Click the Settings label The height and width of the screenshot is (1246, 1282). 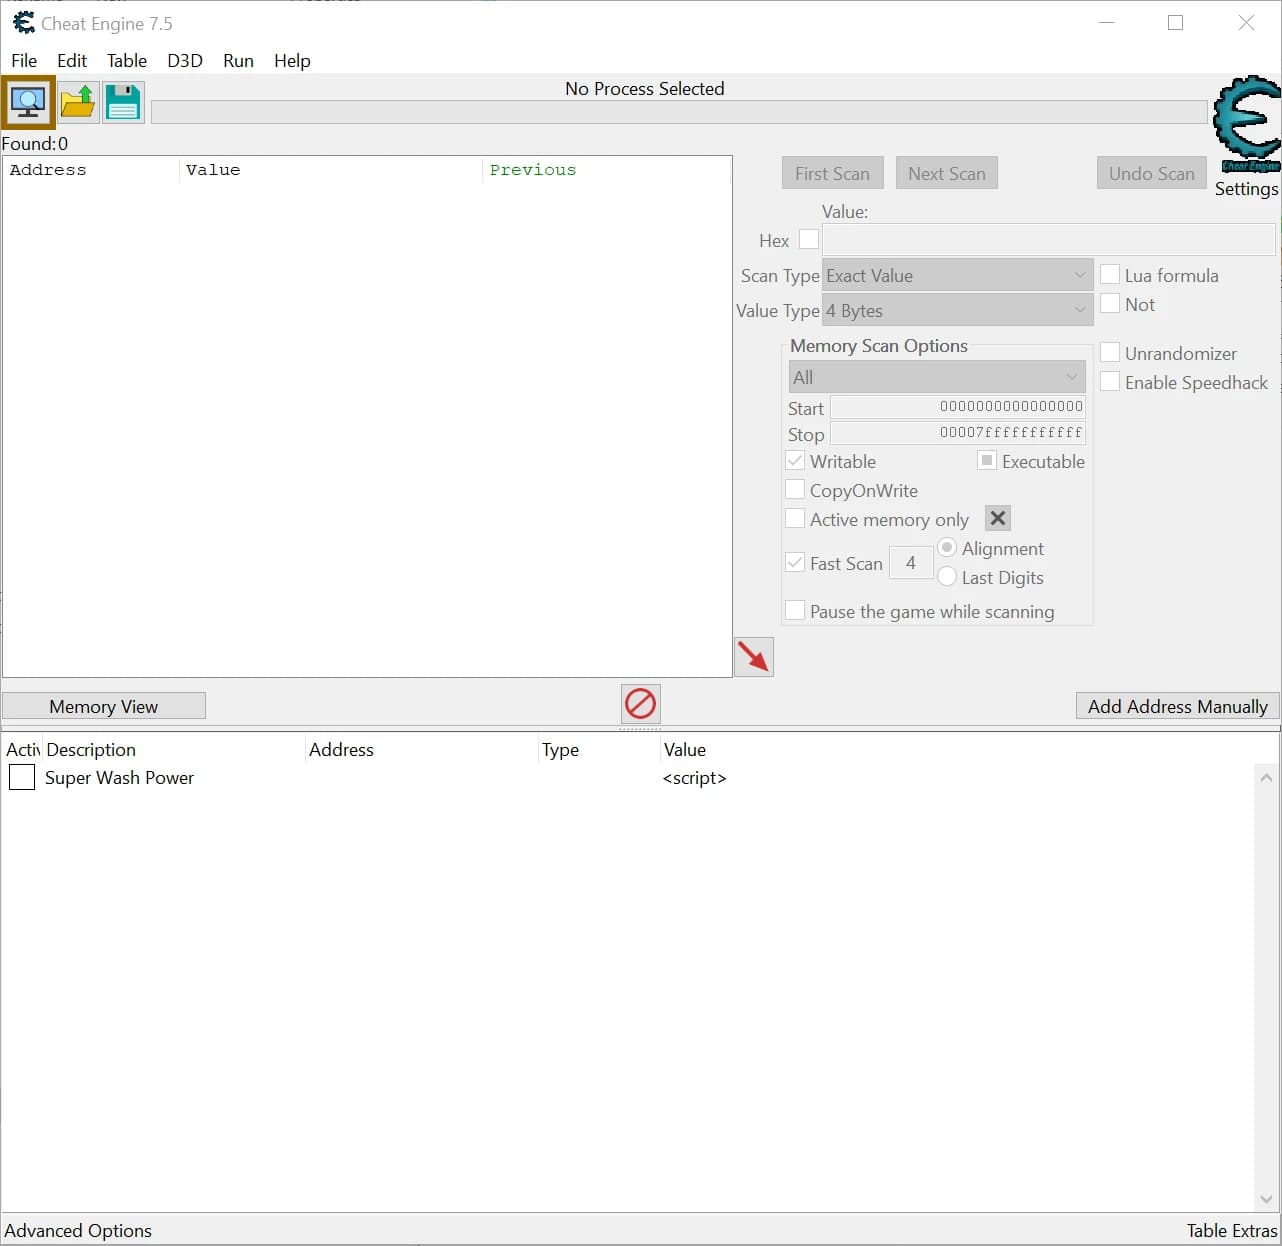[1246, 188]
